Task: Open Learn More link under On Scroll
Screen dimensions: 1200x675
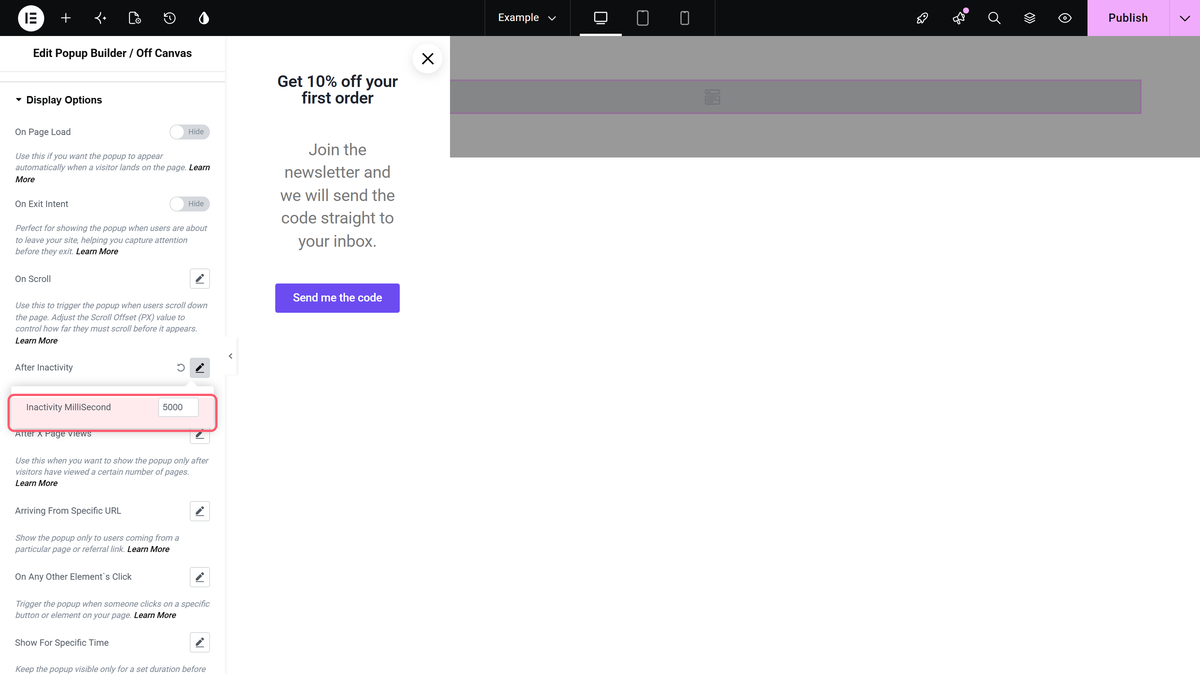Action: [36, 341]
